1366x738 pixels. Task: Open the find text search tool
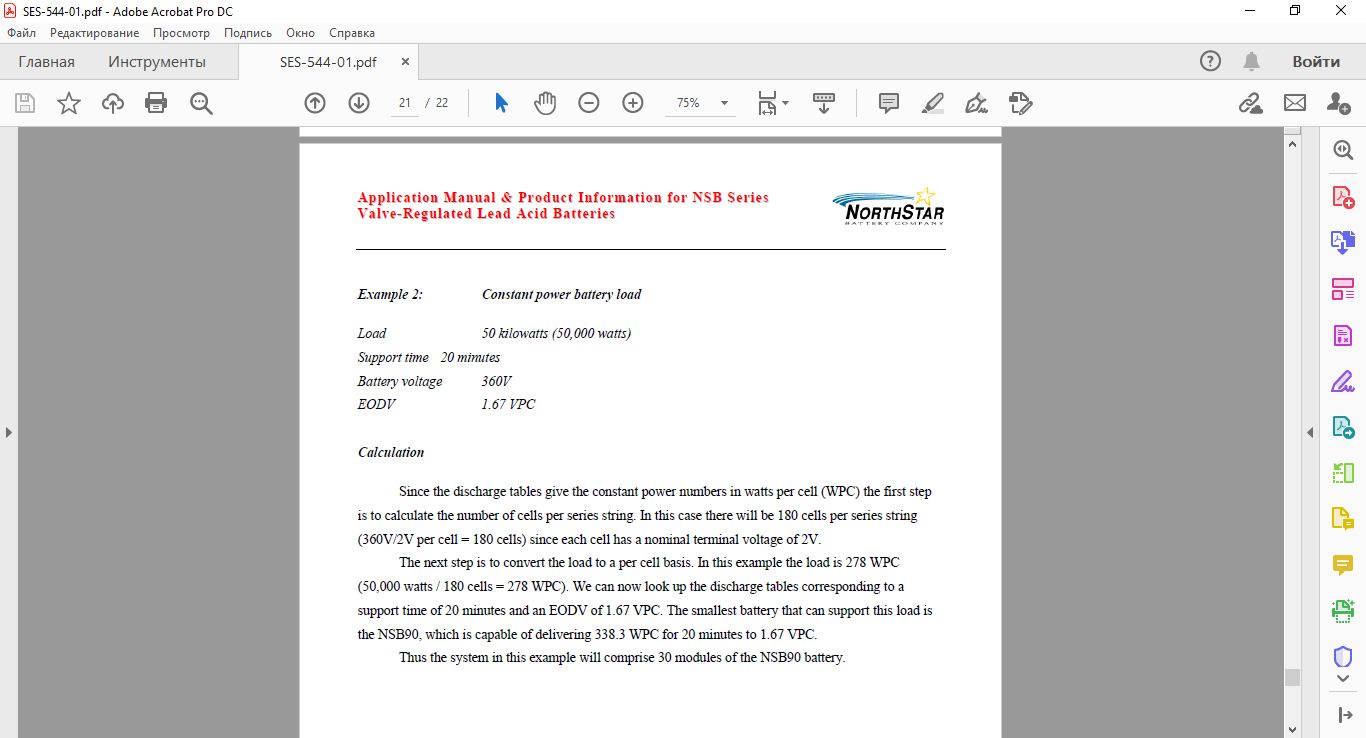coord(201,103)
